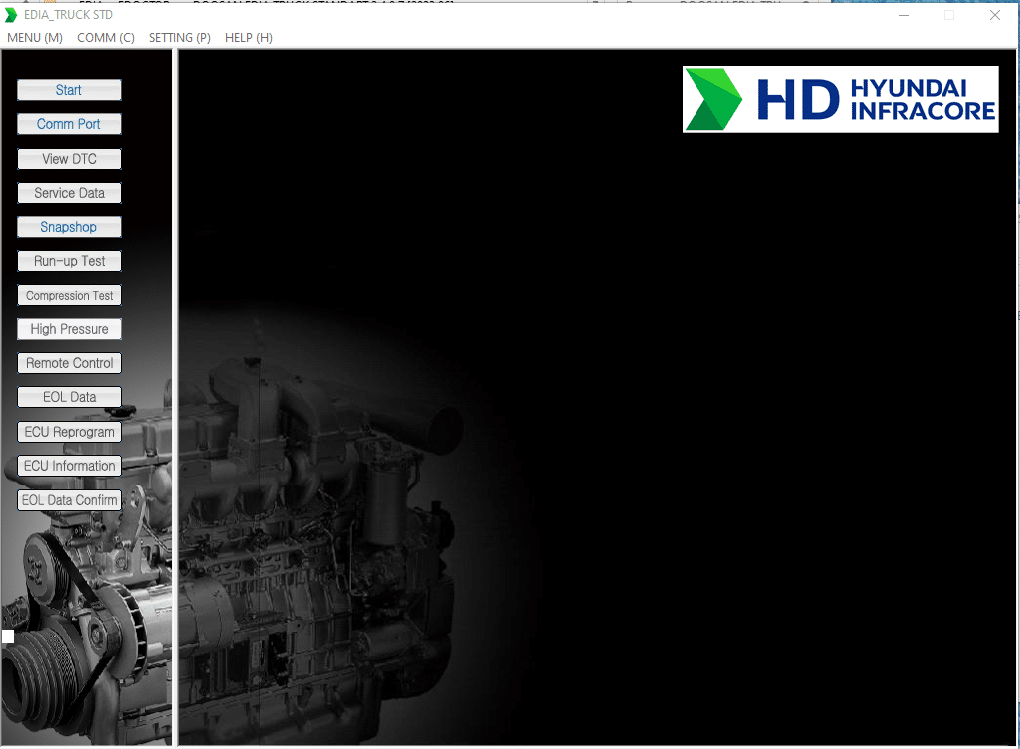Select the Remote Control option
The image size is (1020, 749).
69,363
